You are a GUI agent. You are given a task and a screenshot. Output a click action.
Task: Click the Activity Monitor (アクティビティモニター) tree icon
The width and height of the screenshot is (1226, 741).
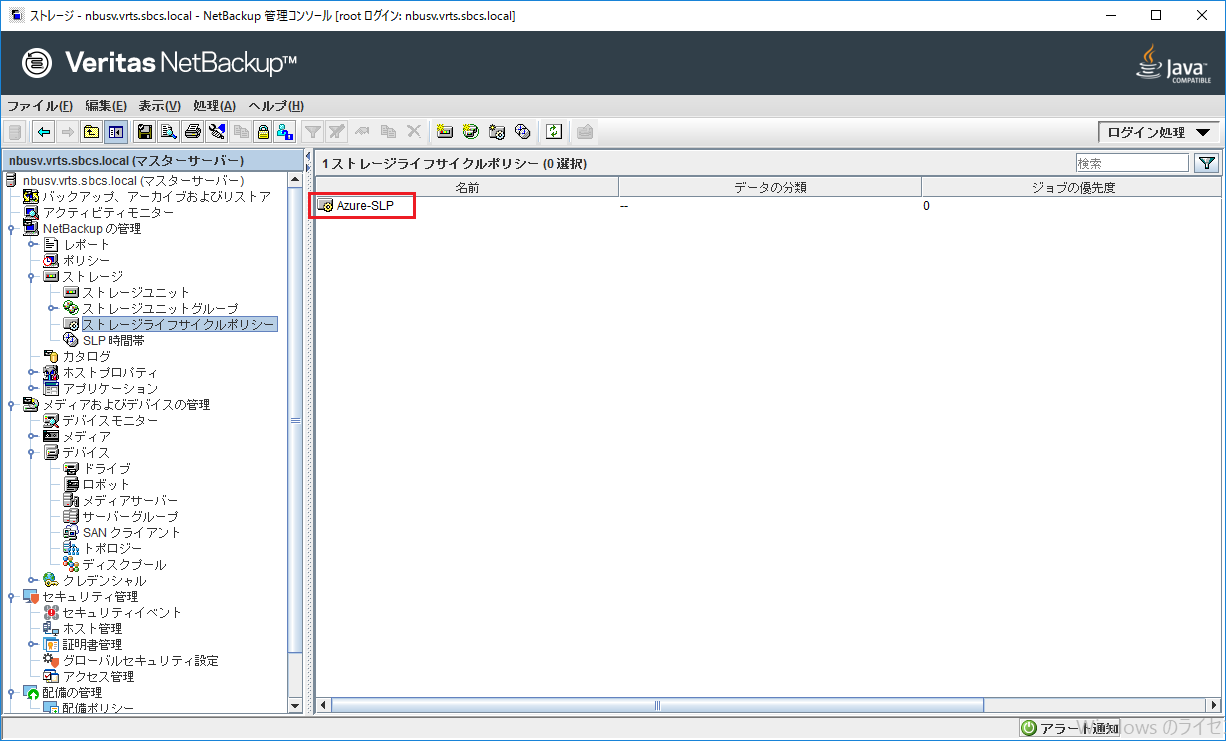point(32,213)
